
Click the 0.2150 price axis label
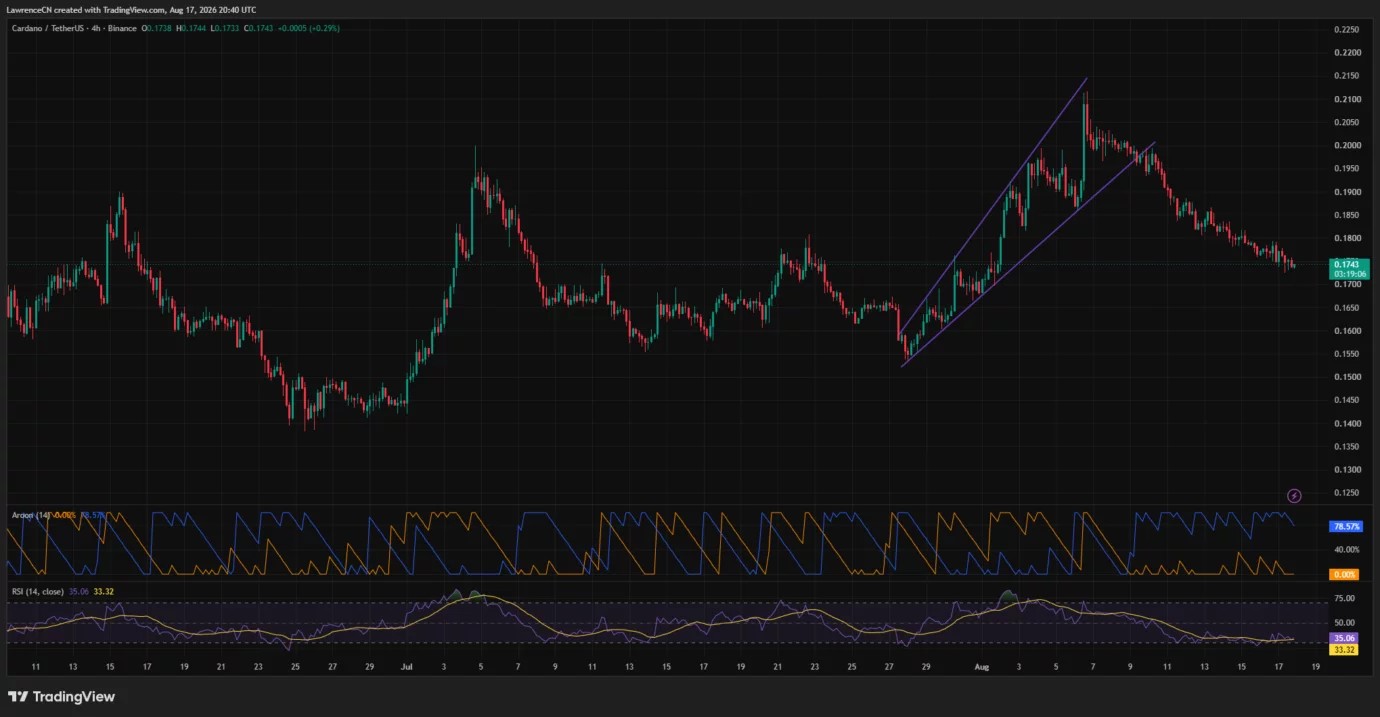coord(1346,76)
